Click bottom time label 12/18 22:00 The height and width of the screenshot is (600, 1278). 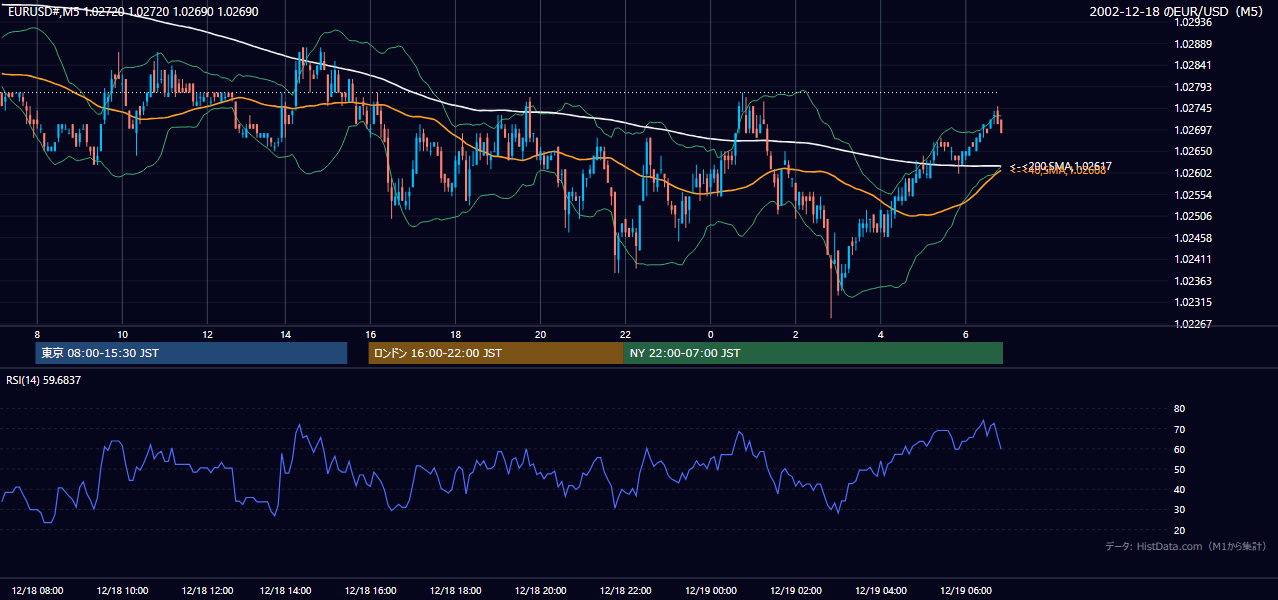pyautogui.click(x=625, y=590)
